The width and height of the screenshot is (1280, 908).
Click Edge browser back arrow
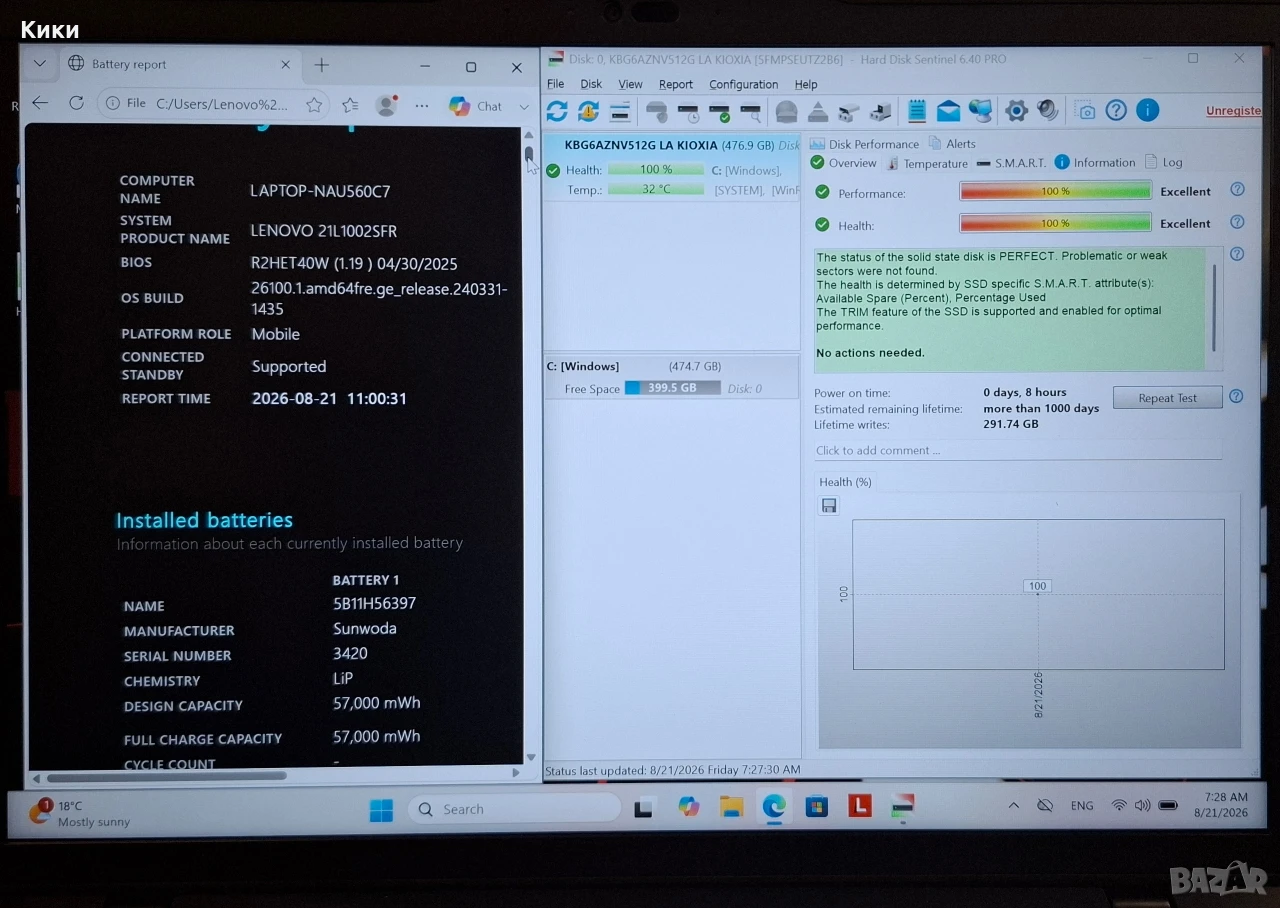point(40,103)
